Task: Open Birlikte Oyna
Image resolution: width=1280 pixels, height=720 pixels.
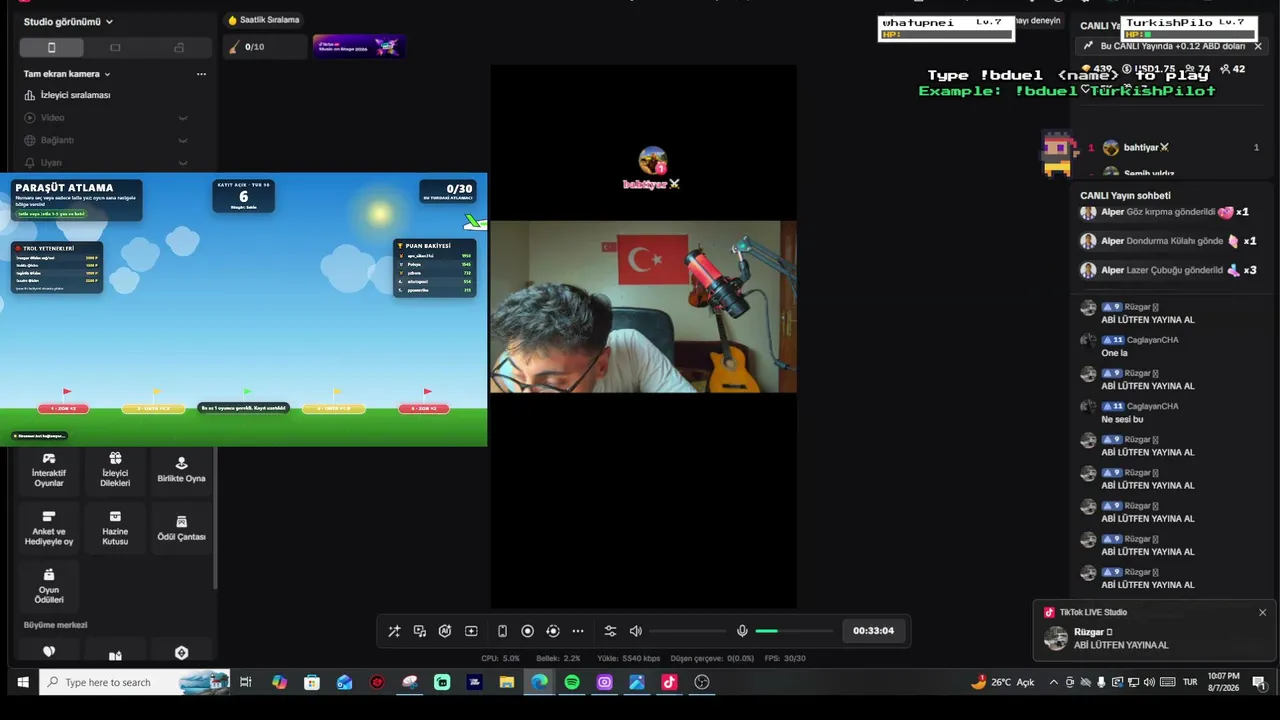Action: click(181, 470)
